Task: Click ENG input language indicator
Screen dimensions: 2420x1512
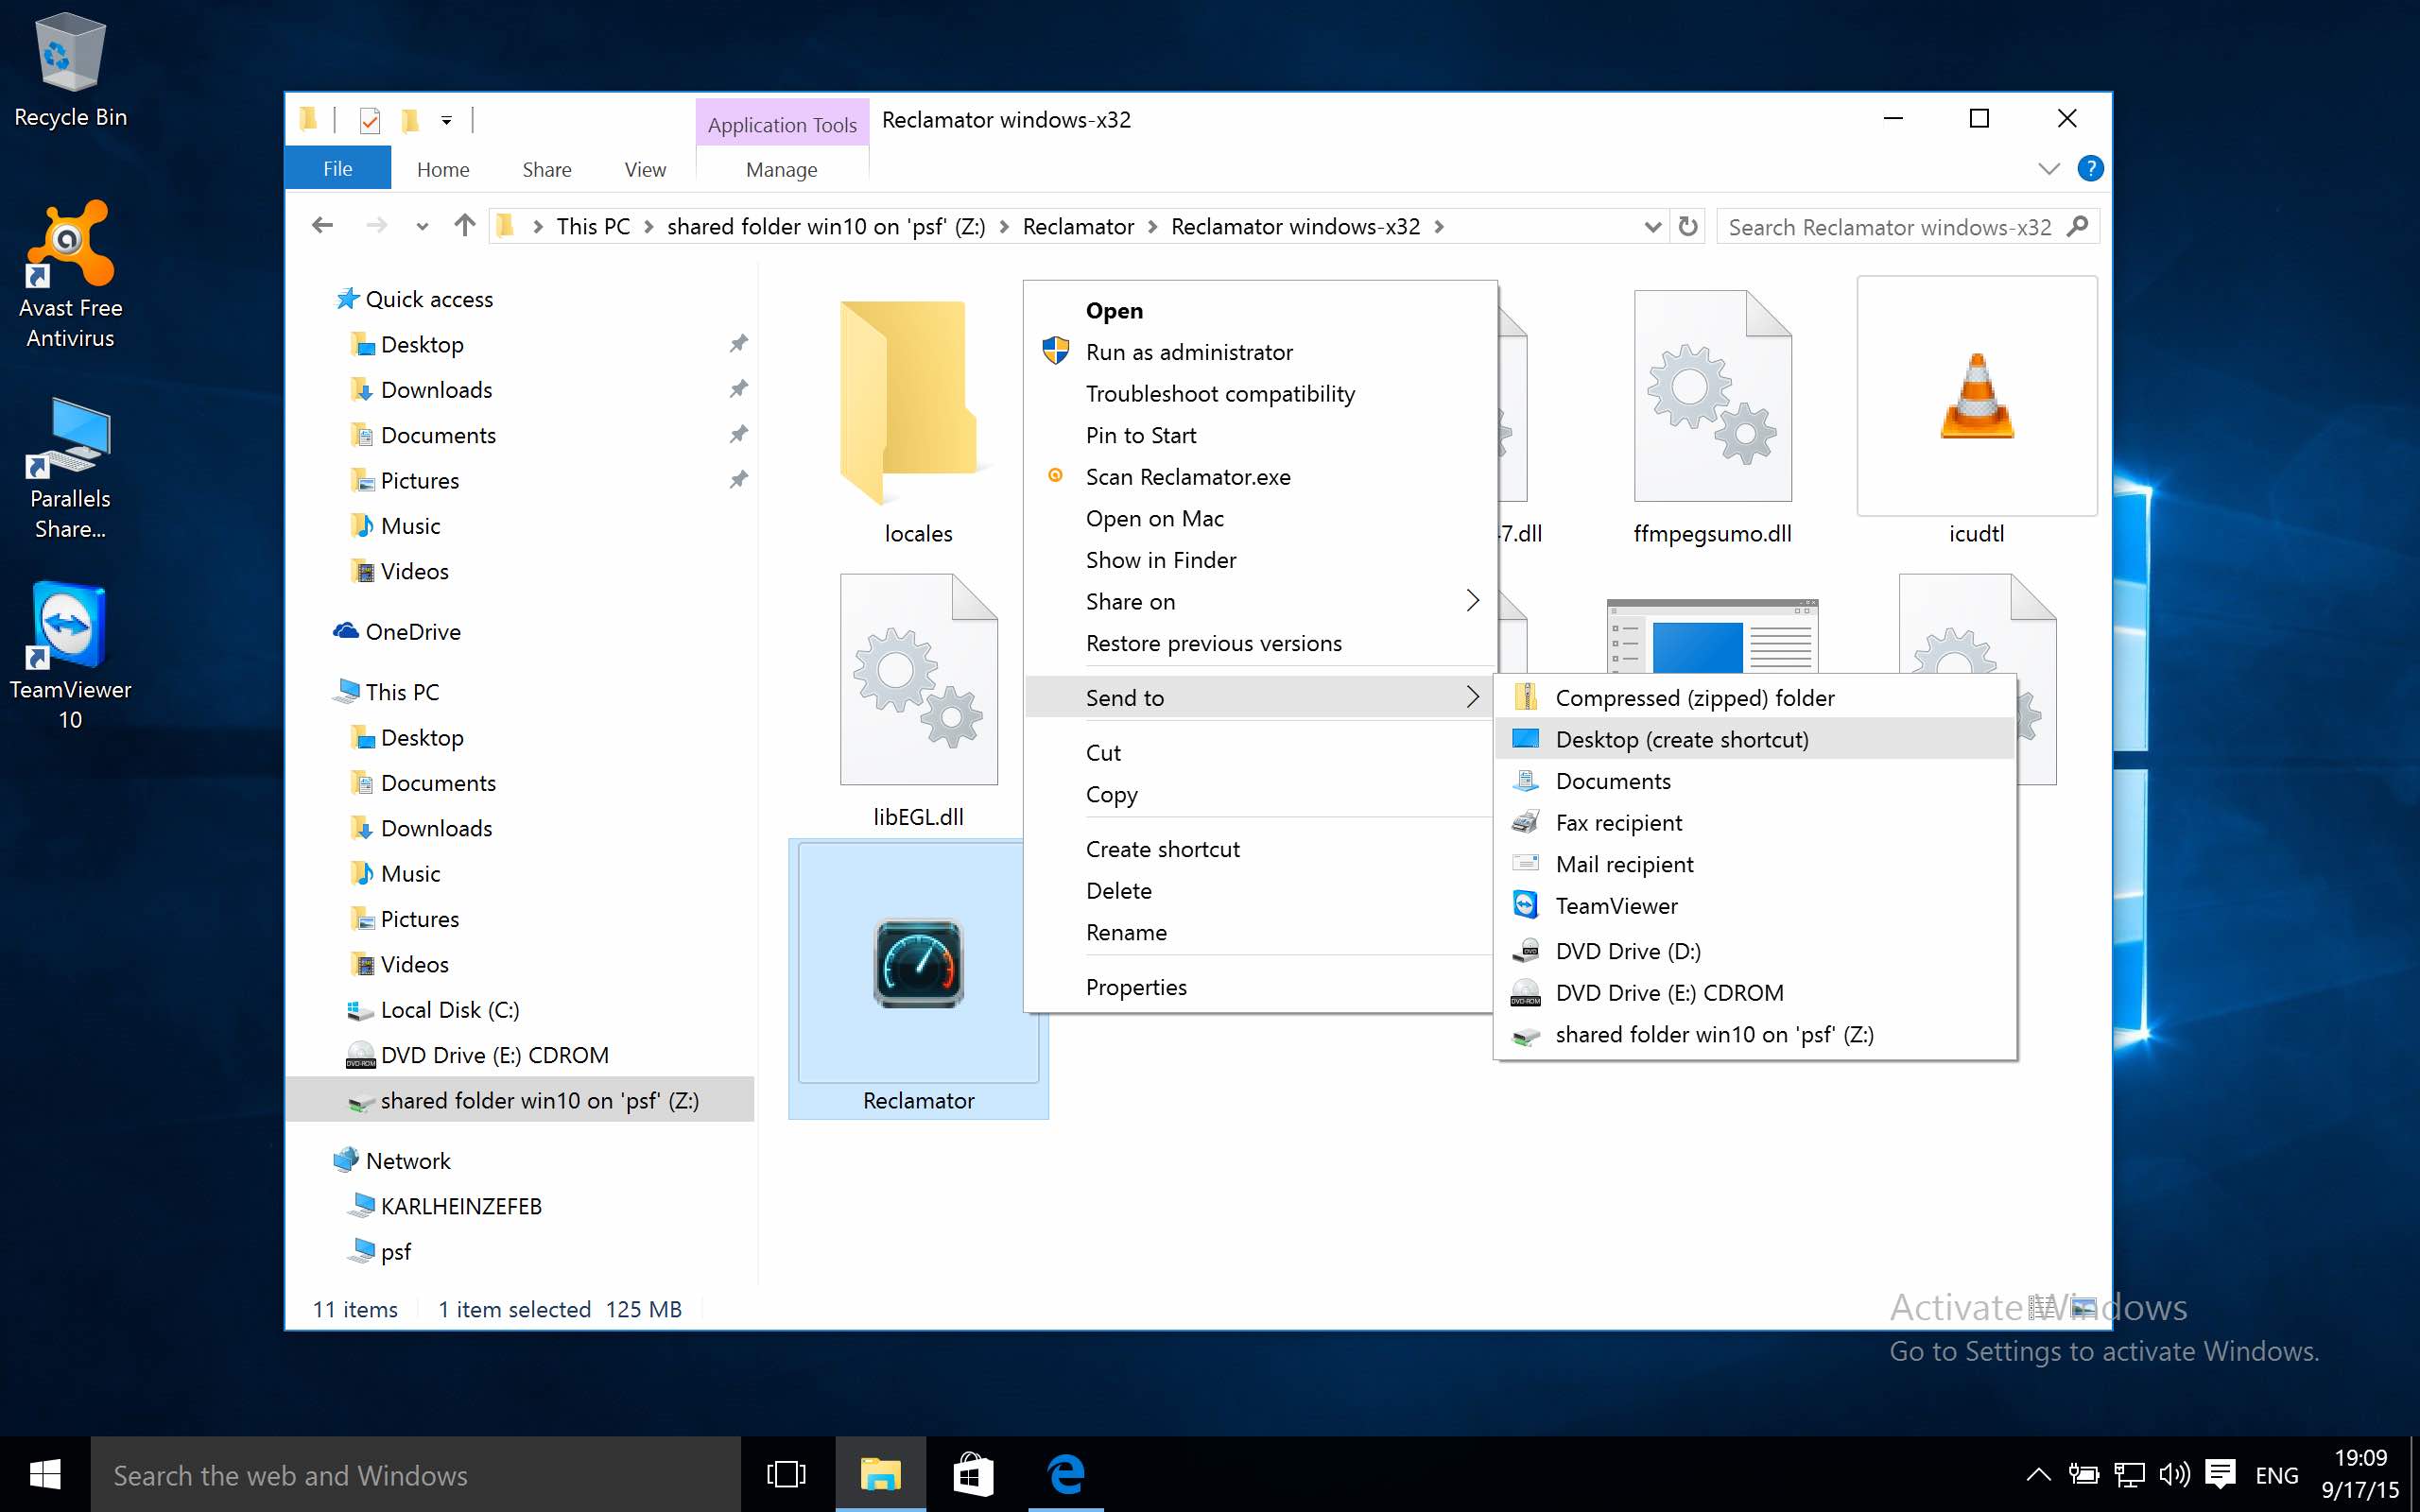Action: (x=2277, y=1475)
